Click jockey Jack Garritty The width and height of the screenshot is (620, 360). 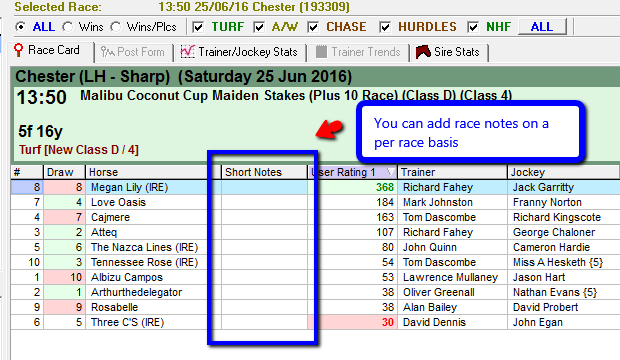click(x=543, y=187)
